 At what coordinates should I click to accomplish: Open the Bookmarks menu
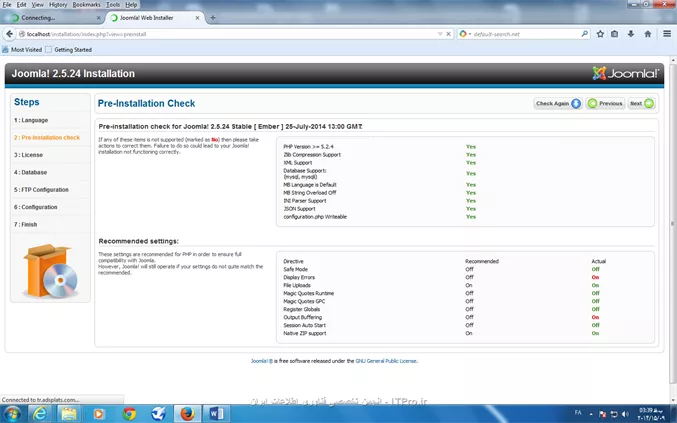[x=86, y=5]
